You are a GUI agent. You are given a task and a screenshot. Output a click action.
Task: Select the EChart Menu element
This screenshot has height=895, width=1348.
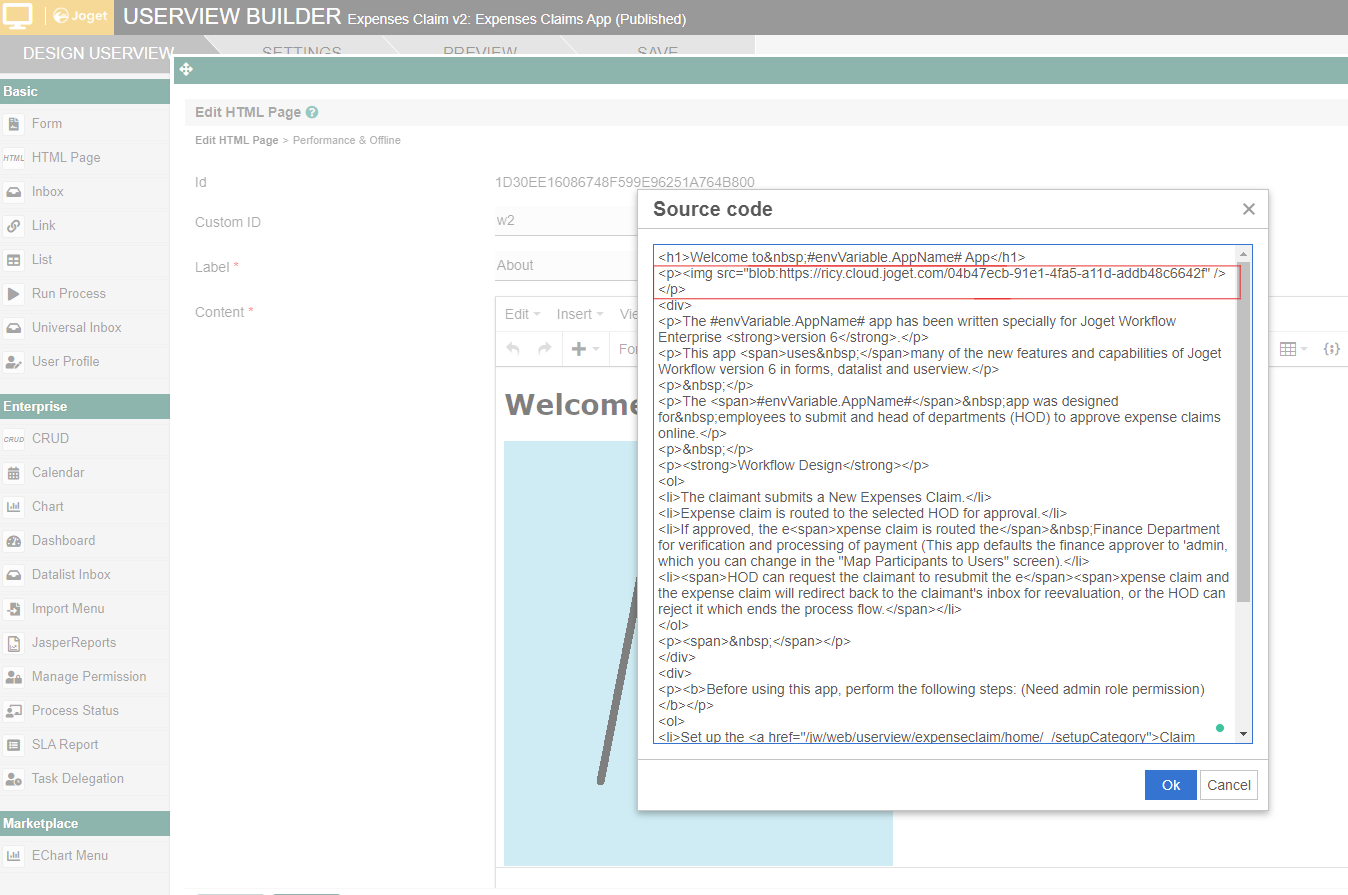(x=85, y=856)
